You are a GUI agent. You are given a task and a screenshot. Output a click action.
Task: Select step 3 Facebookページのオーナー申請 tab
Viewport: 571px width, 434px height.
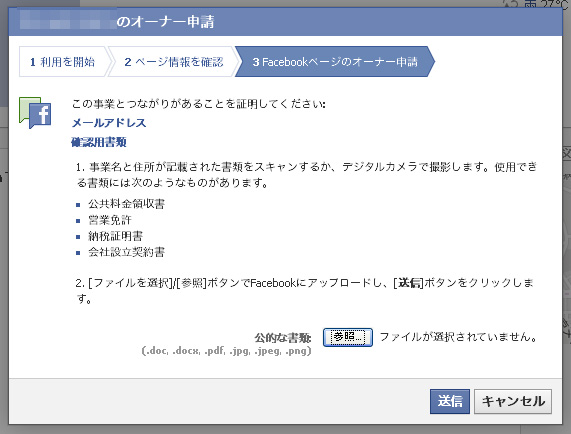(335, 62)
